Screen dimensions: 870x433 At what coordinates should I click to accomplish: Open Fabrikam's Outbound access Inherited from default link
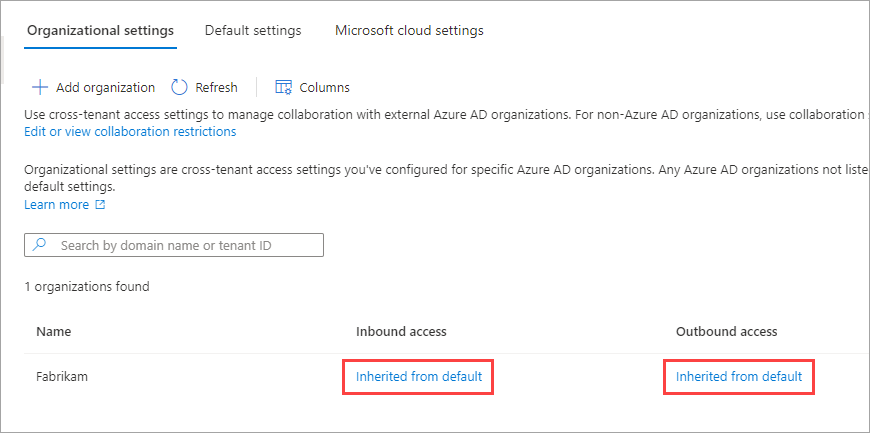tap(739, 377)
